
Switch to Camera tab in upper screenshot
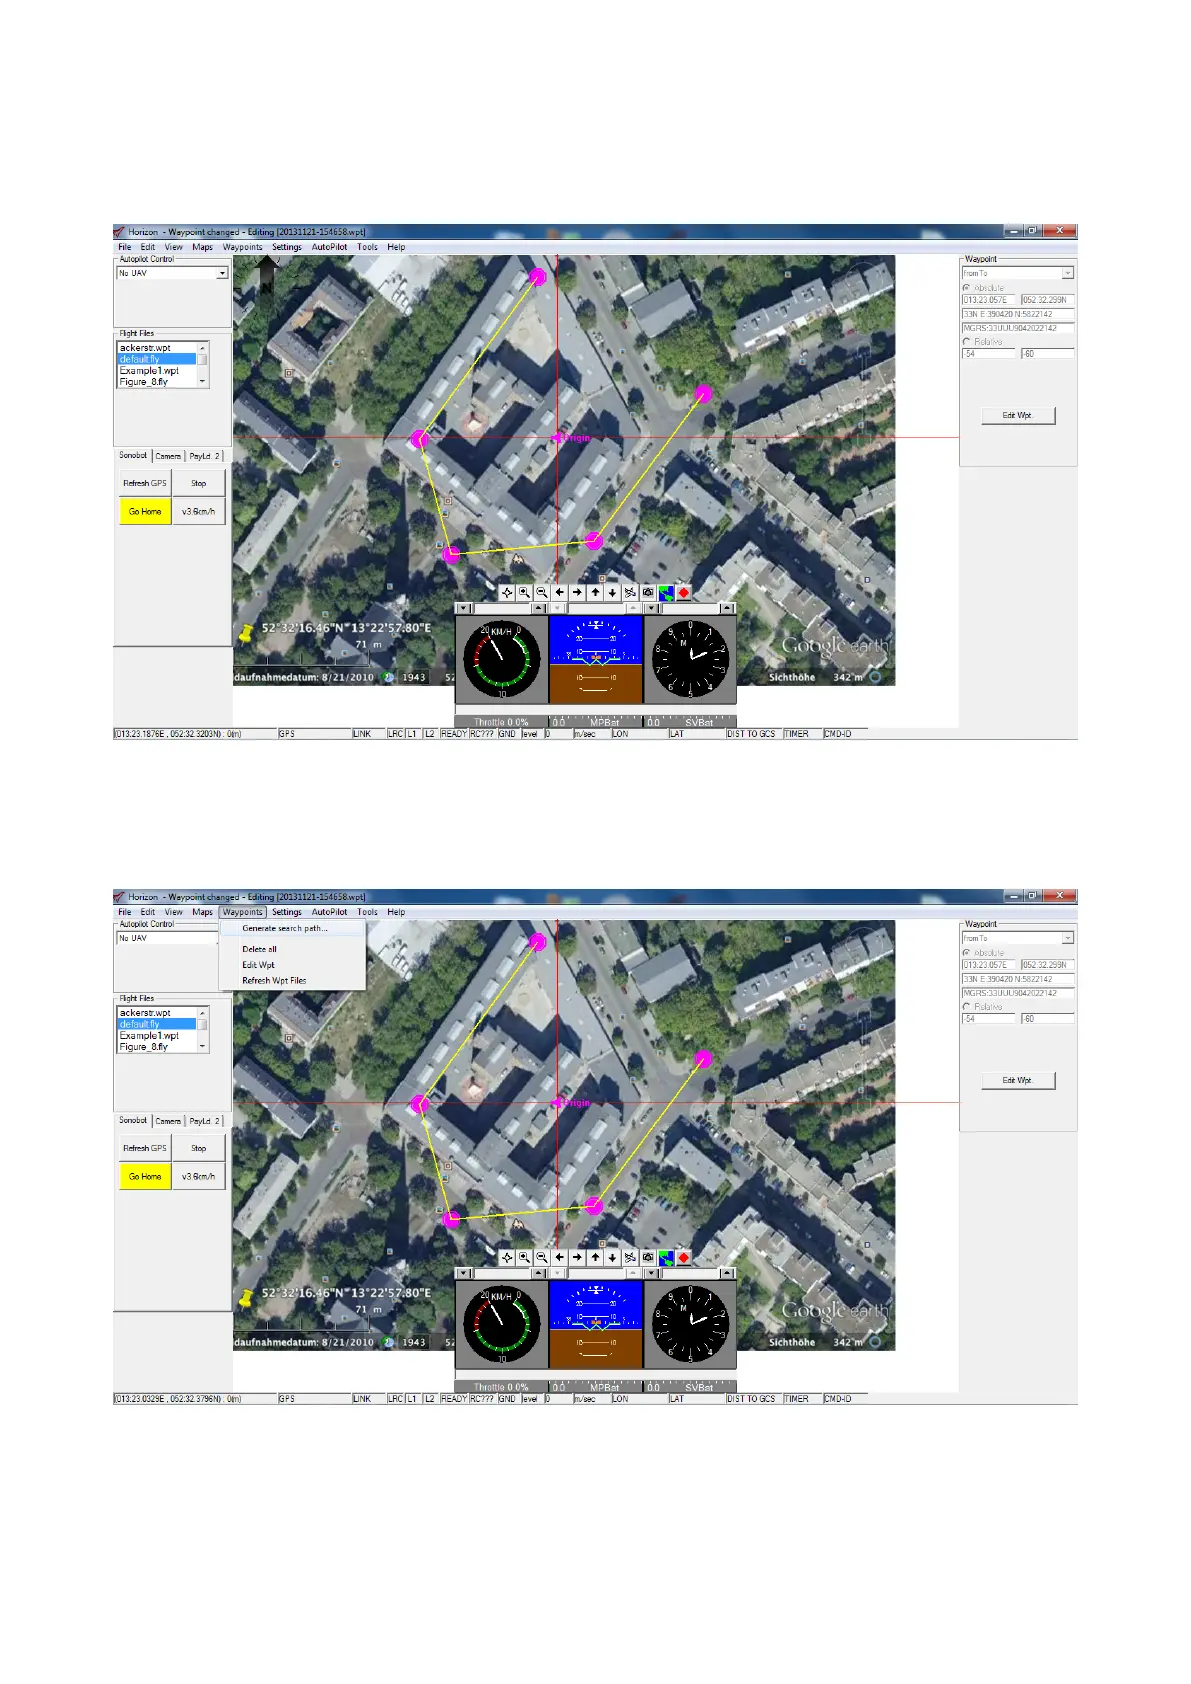point(168,456)
